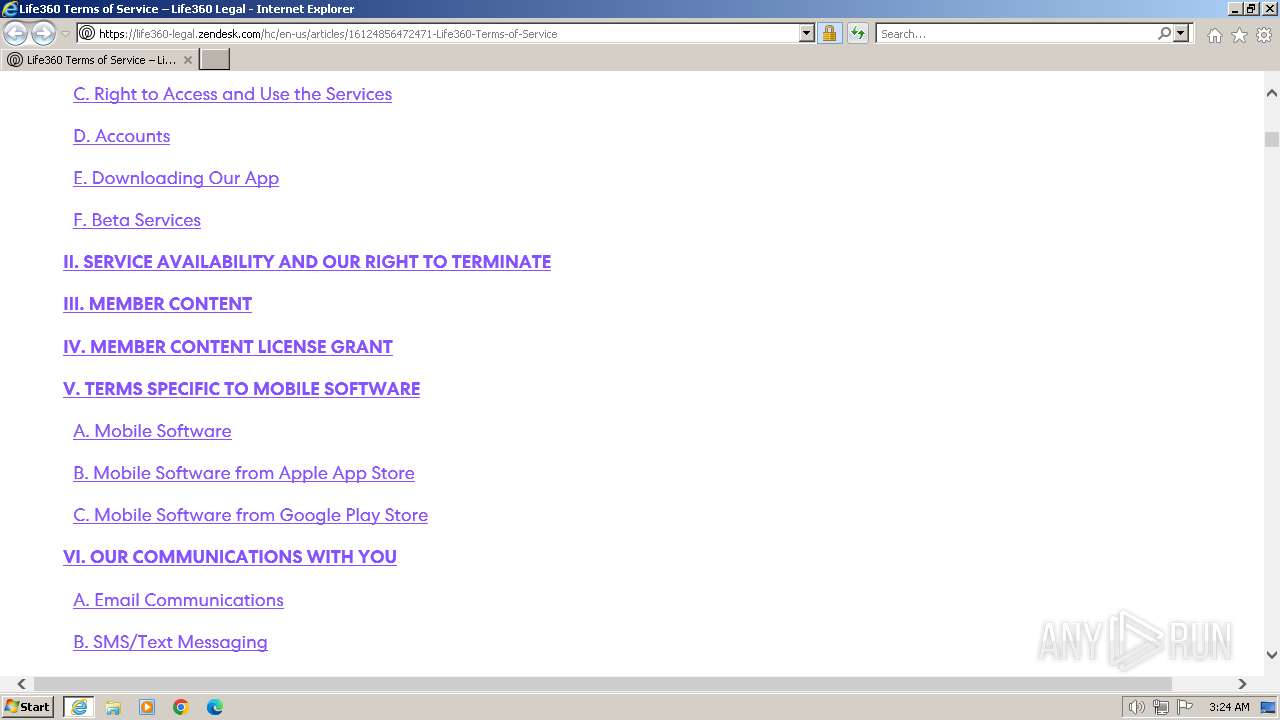The width and height of the screenshot is (1280, 720).
Task: Open the recent pages dropdown arrow
Action: click(x=65, y=34)
